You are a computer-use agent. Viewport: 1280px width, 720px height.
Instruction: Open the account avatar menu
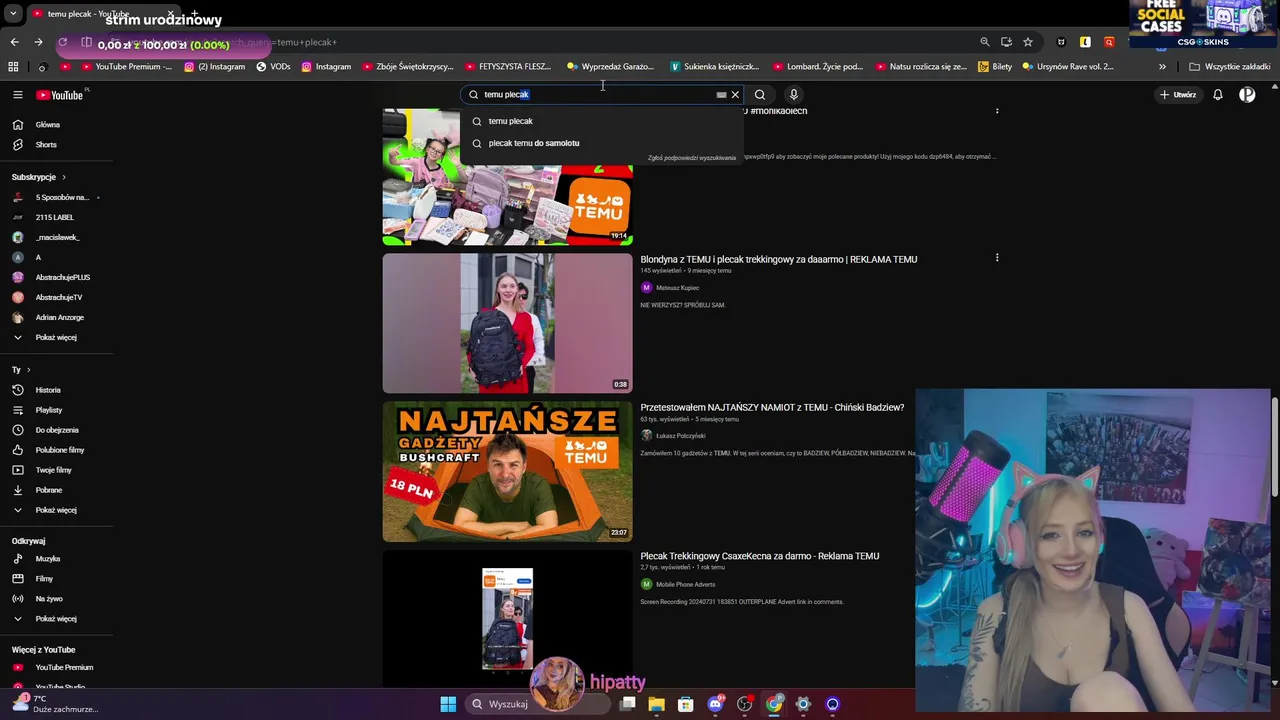coord(1247,95)
